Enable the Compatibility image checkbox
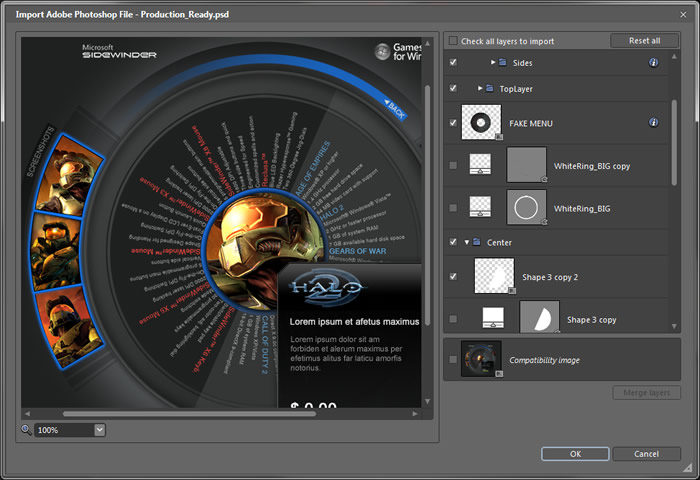The width and height of the screenshot is (700, 480). (x=453, y=359)
